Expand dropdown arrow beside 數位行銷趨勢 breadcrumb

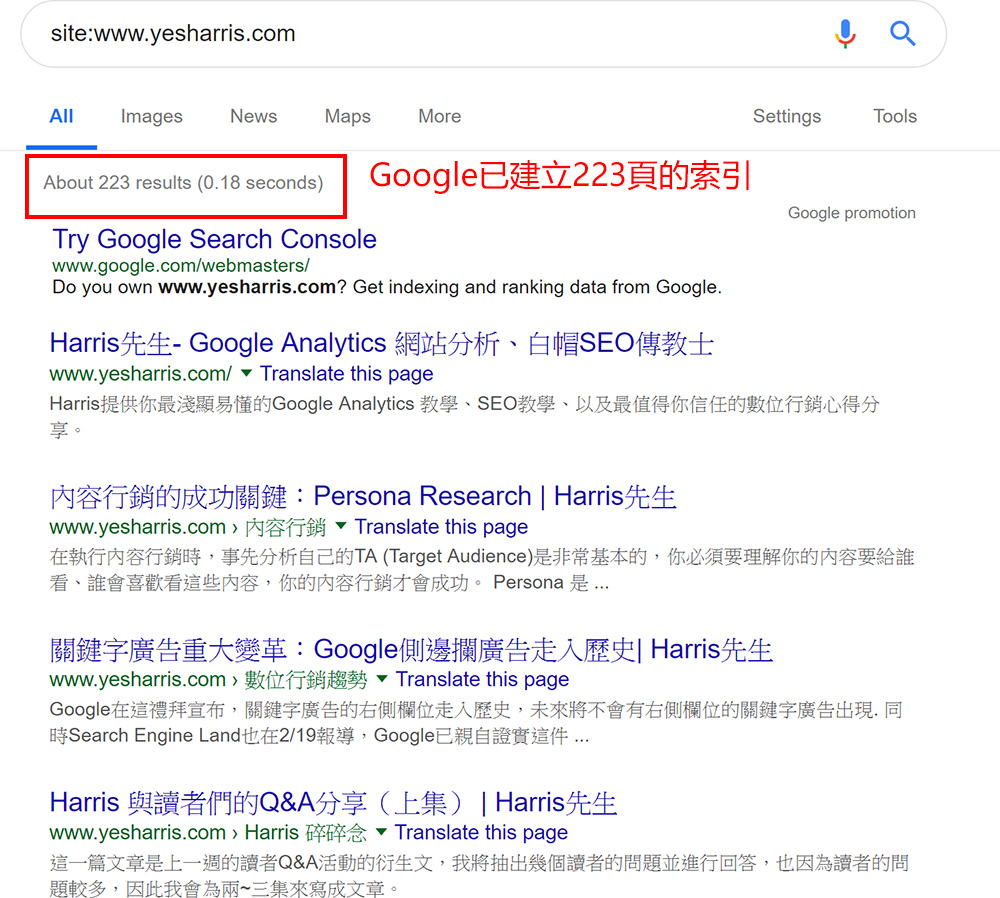tap(382, 678)
